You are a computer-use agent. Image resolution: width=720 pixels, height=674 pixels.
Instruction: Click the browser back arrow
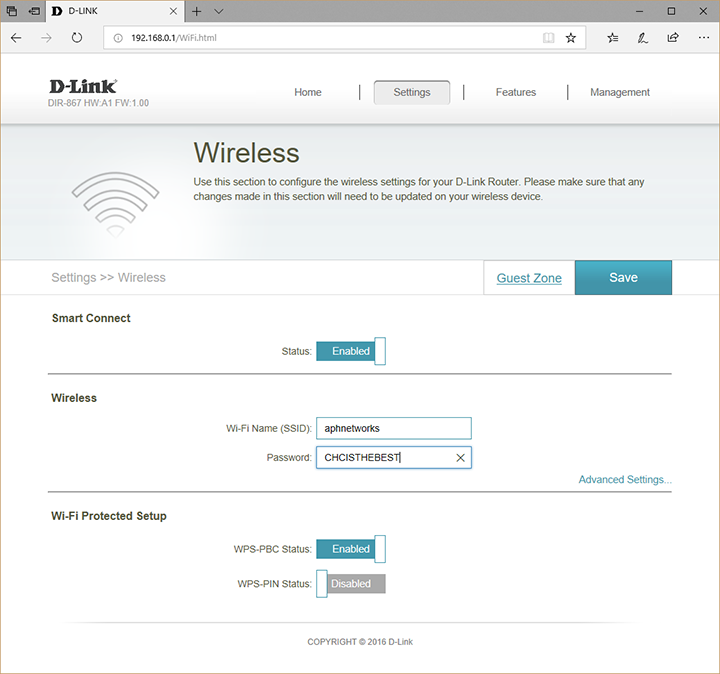point(17,38)
